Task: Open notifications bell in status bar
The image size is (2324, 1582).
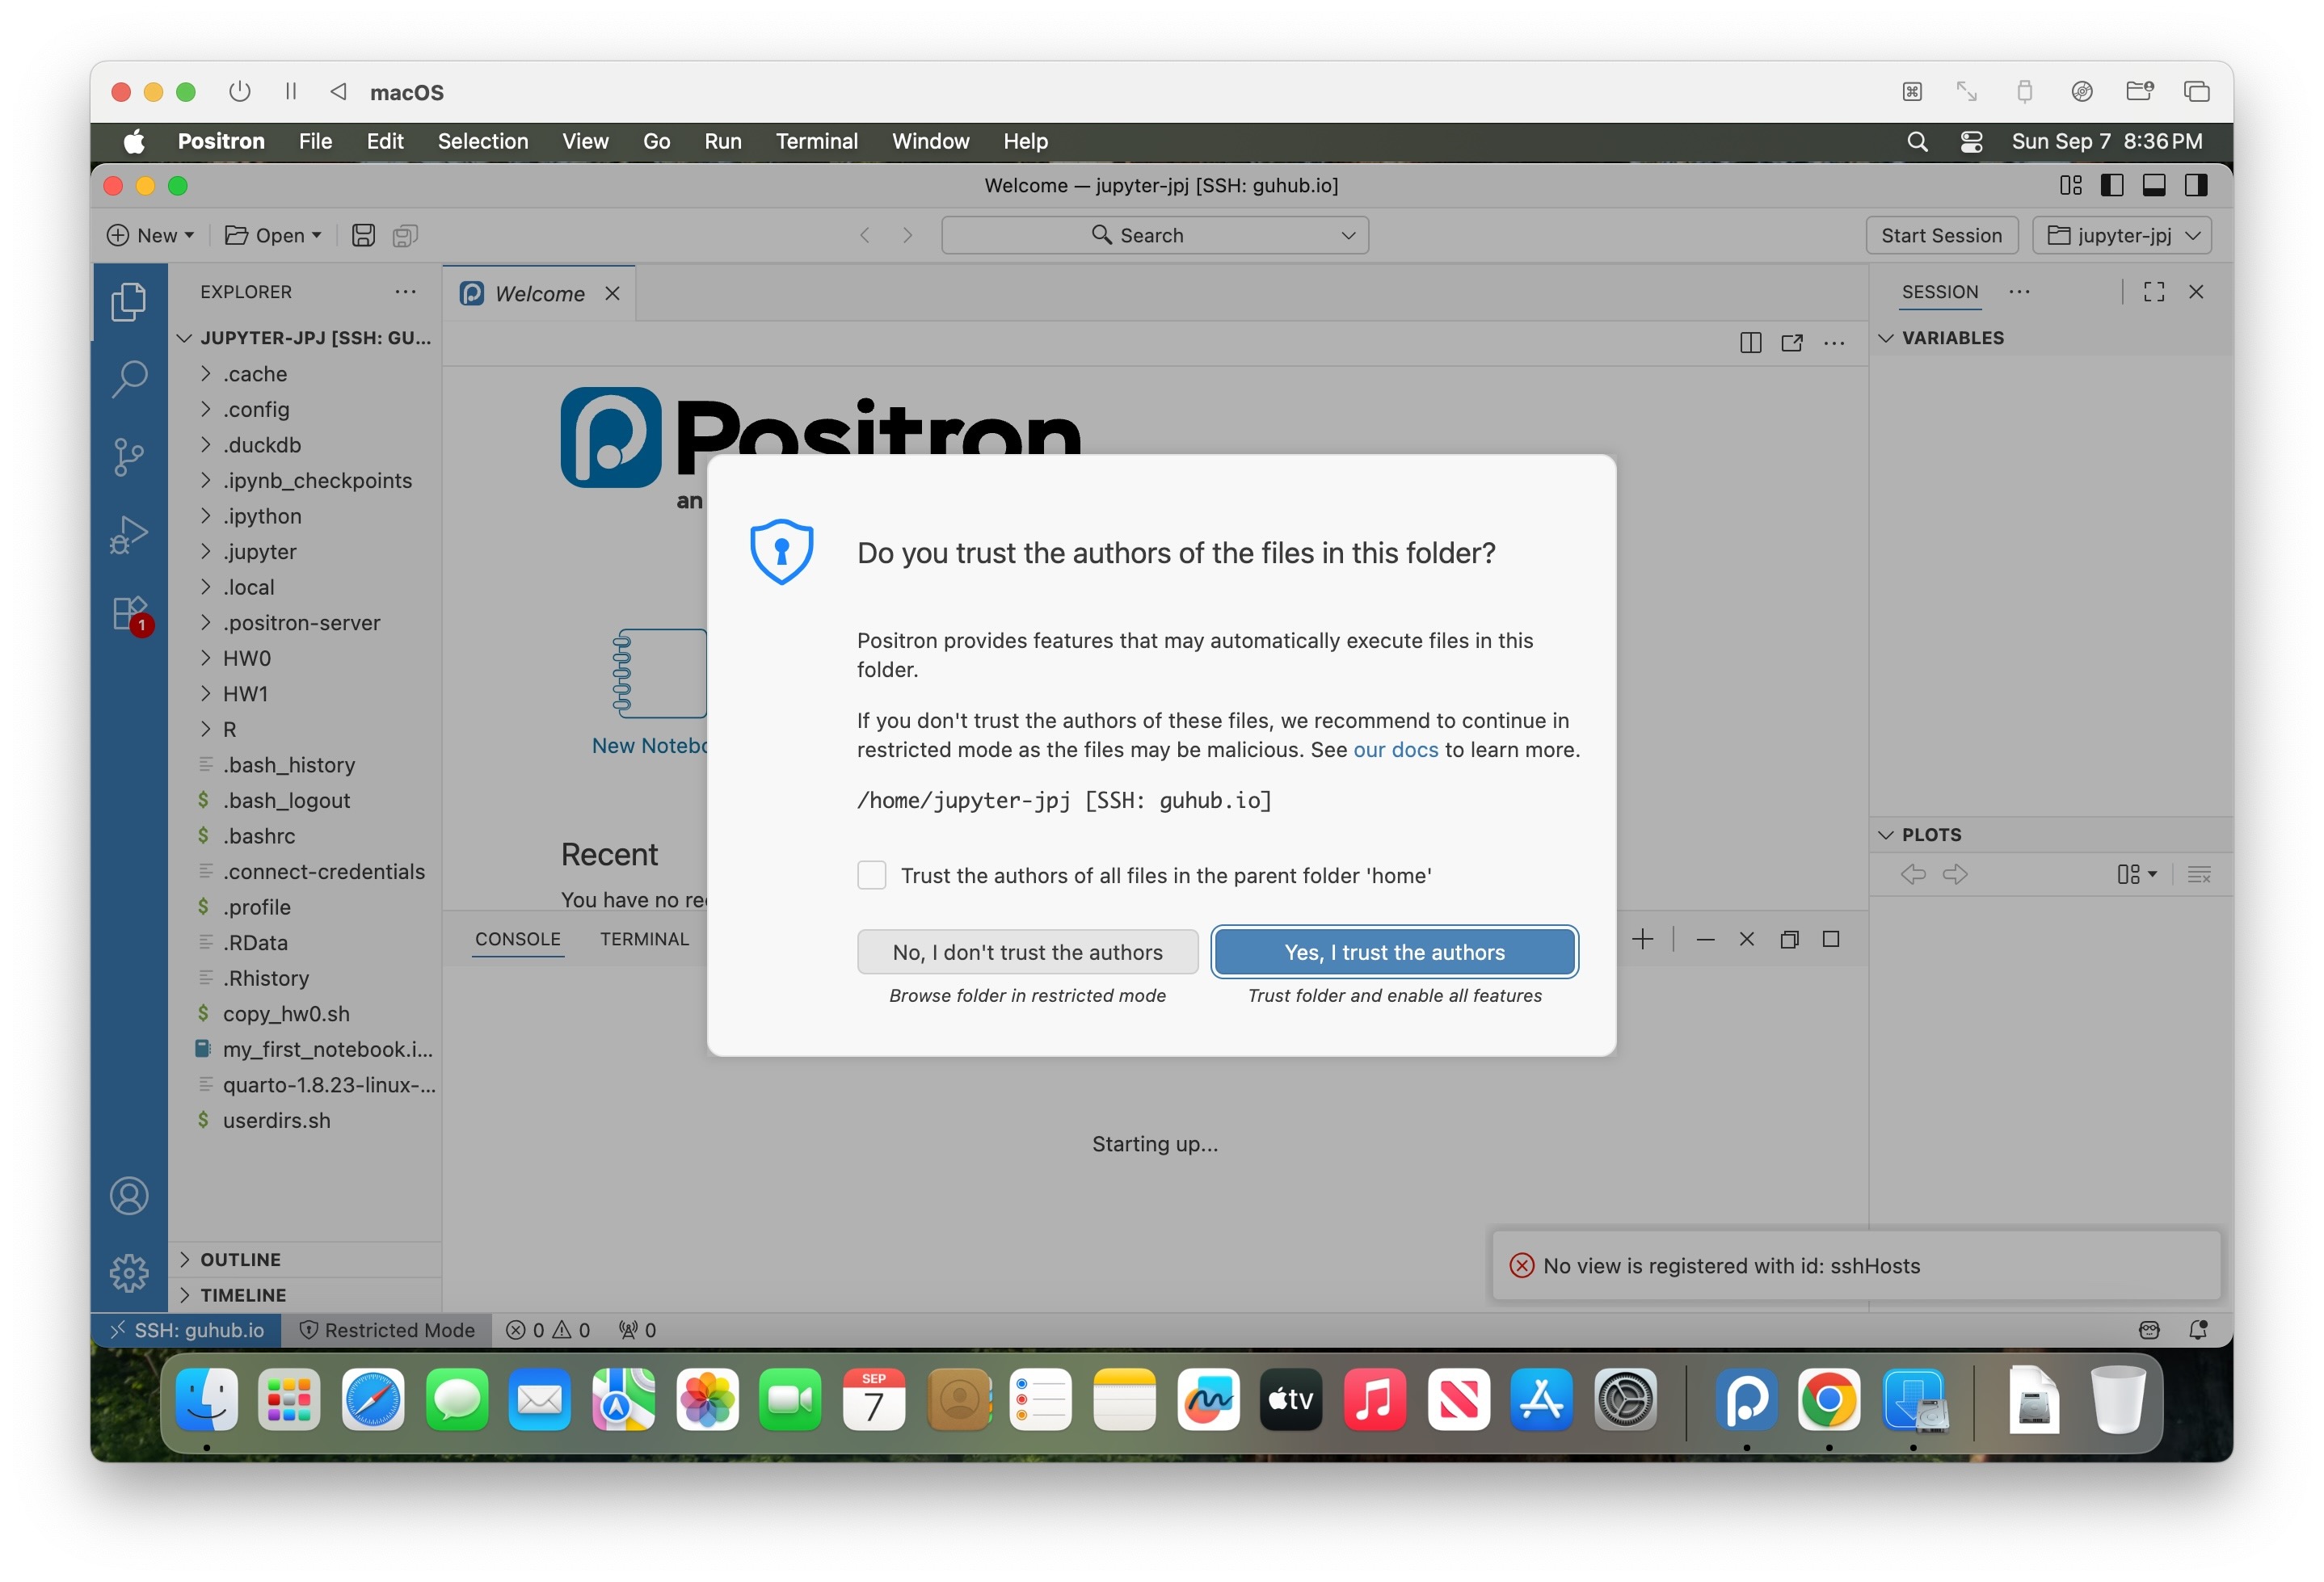Action: 2198,1330
